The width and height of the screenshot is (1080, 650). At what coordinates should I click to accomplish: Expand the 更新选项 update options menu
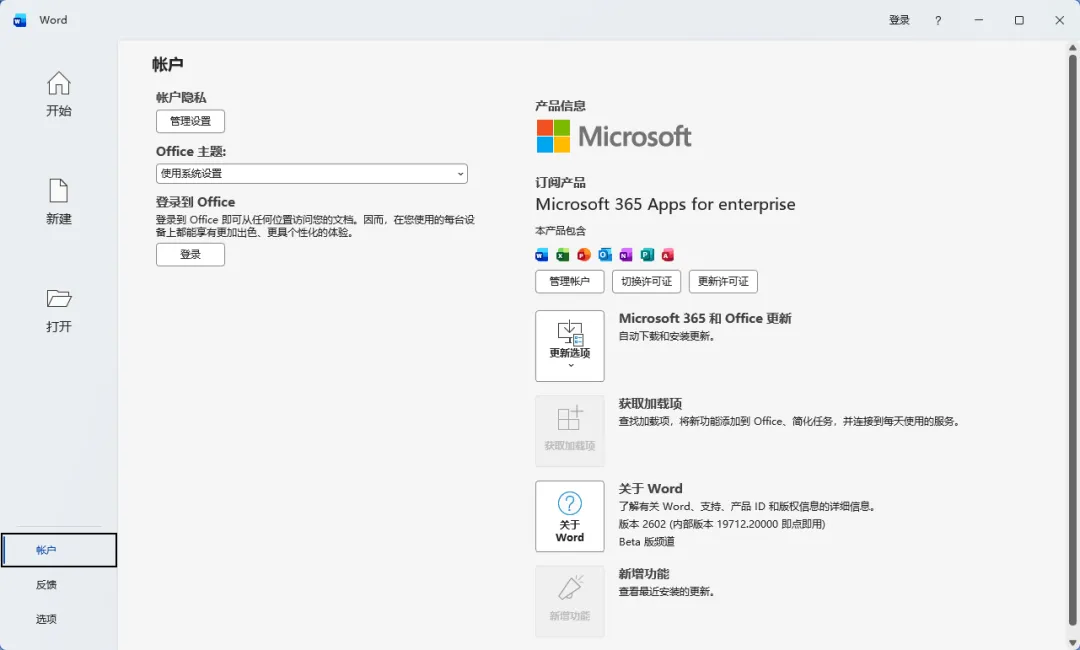[570, 346]
